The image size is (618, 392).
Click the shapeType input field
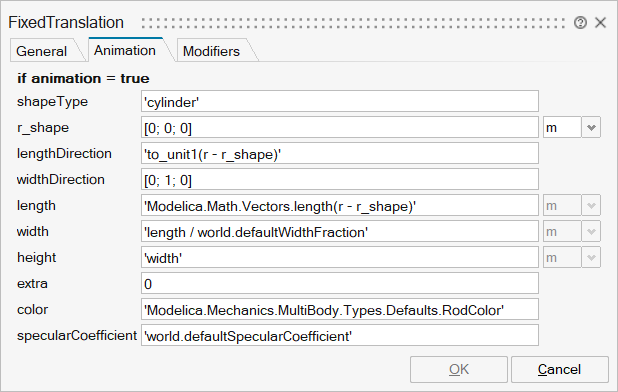(x=340, y=102)
